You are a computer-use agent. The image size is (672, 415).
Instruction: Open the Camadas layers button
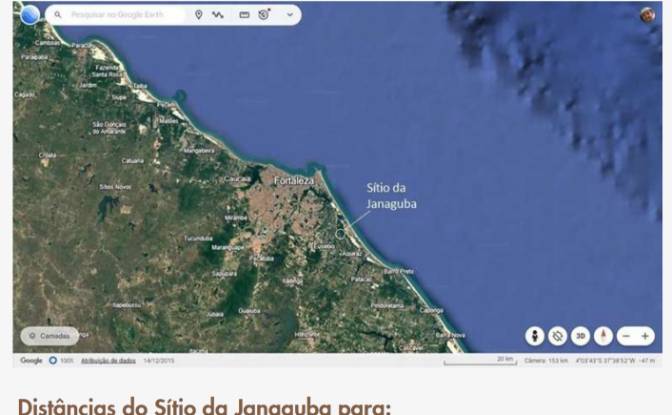point(50,336)
